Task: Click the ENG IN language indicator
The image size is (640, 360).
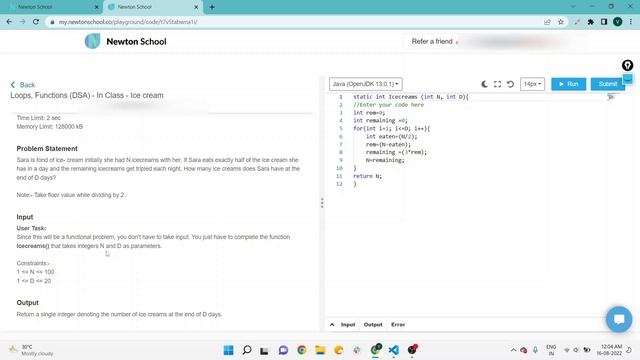Action: tap(551, 350)
